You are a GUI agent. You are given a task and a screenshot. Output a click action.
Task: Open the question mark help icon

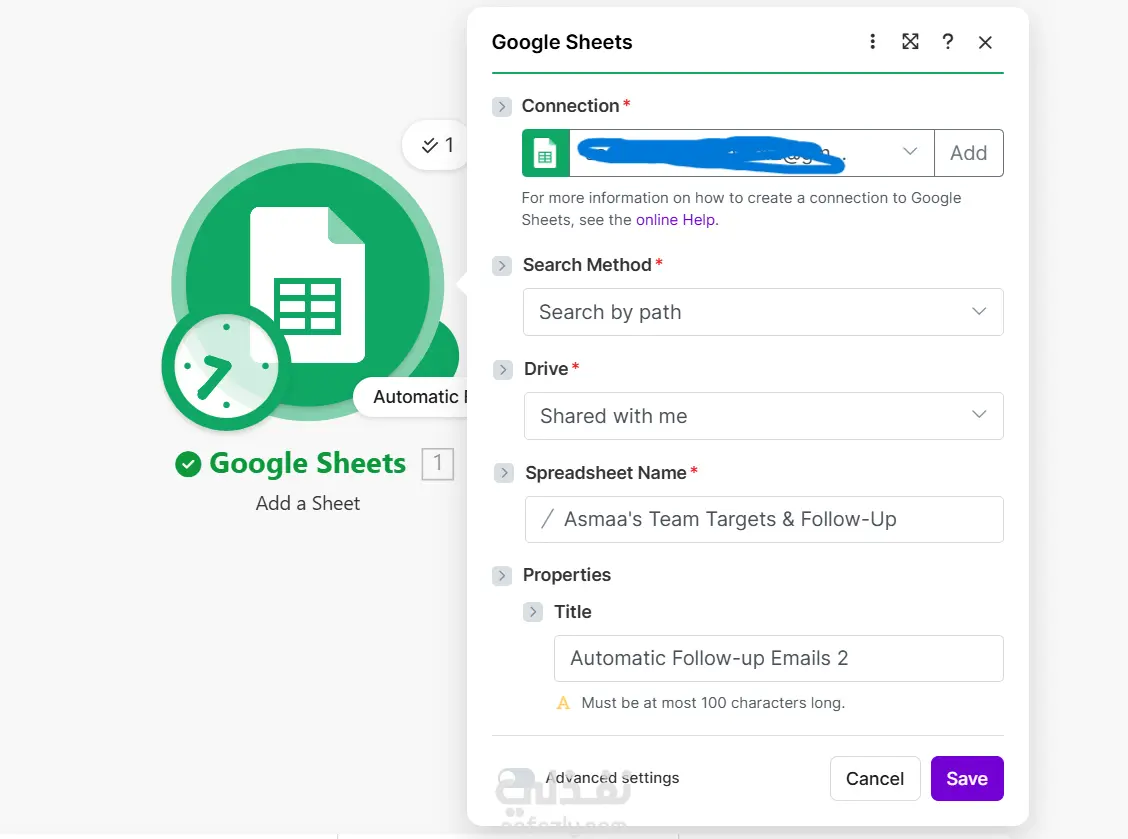point(947,42)
